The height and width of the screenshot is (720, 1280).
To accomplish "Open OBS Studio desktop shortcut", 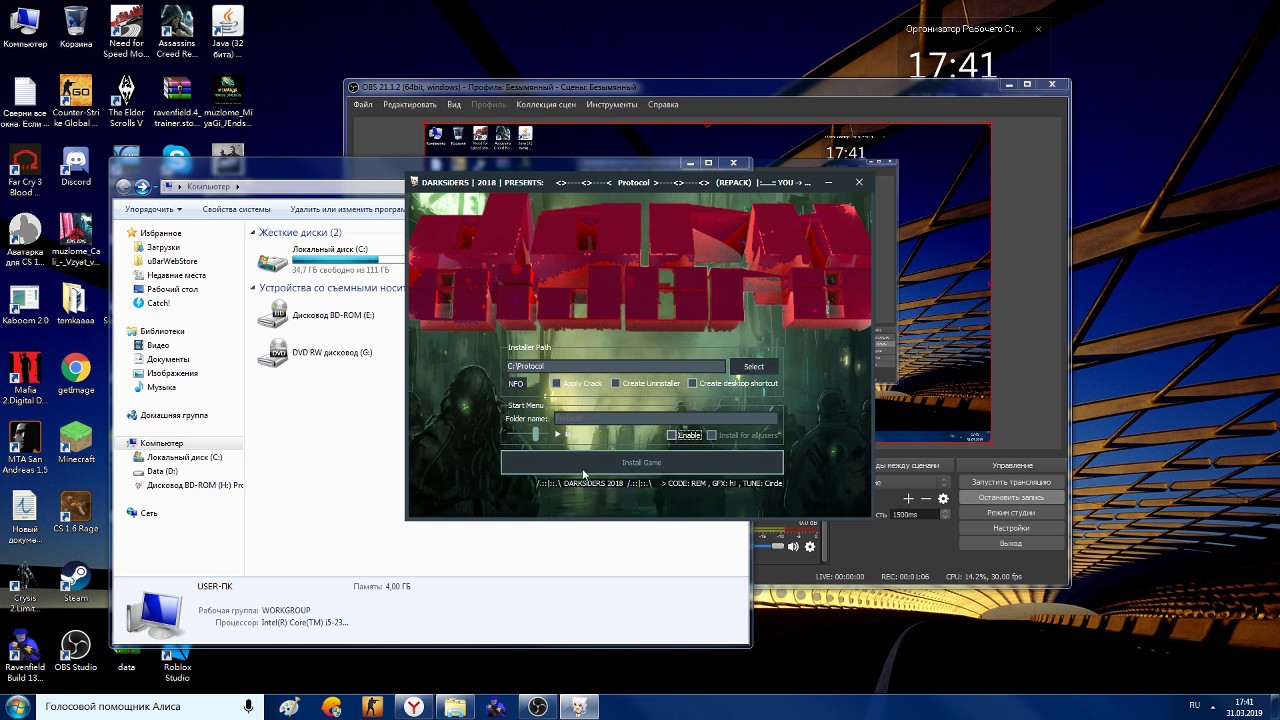I will [x=76, y=651].
